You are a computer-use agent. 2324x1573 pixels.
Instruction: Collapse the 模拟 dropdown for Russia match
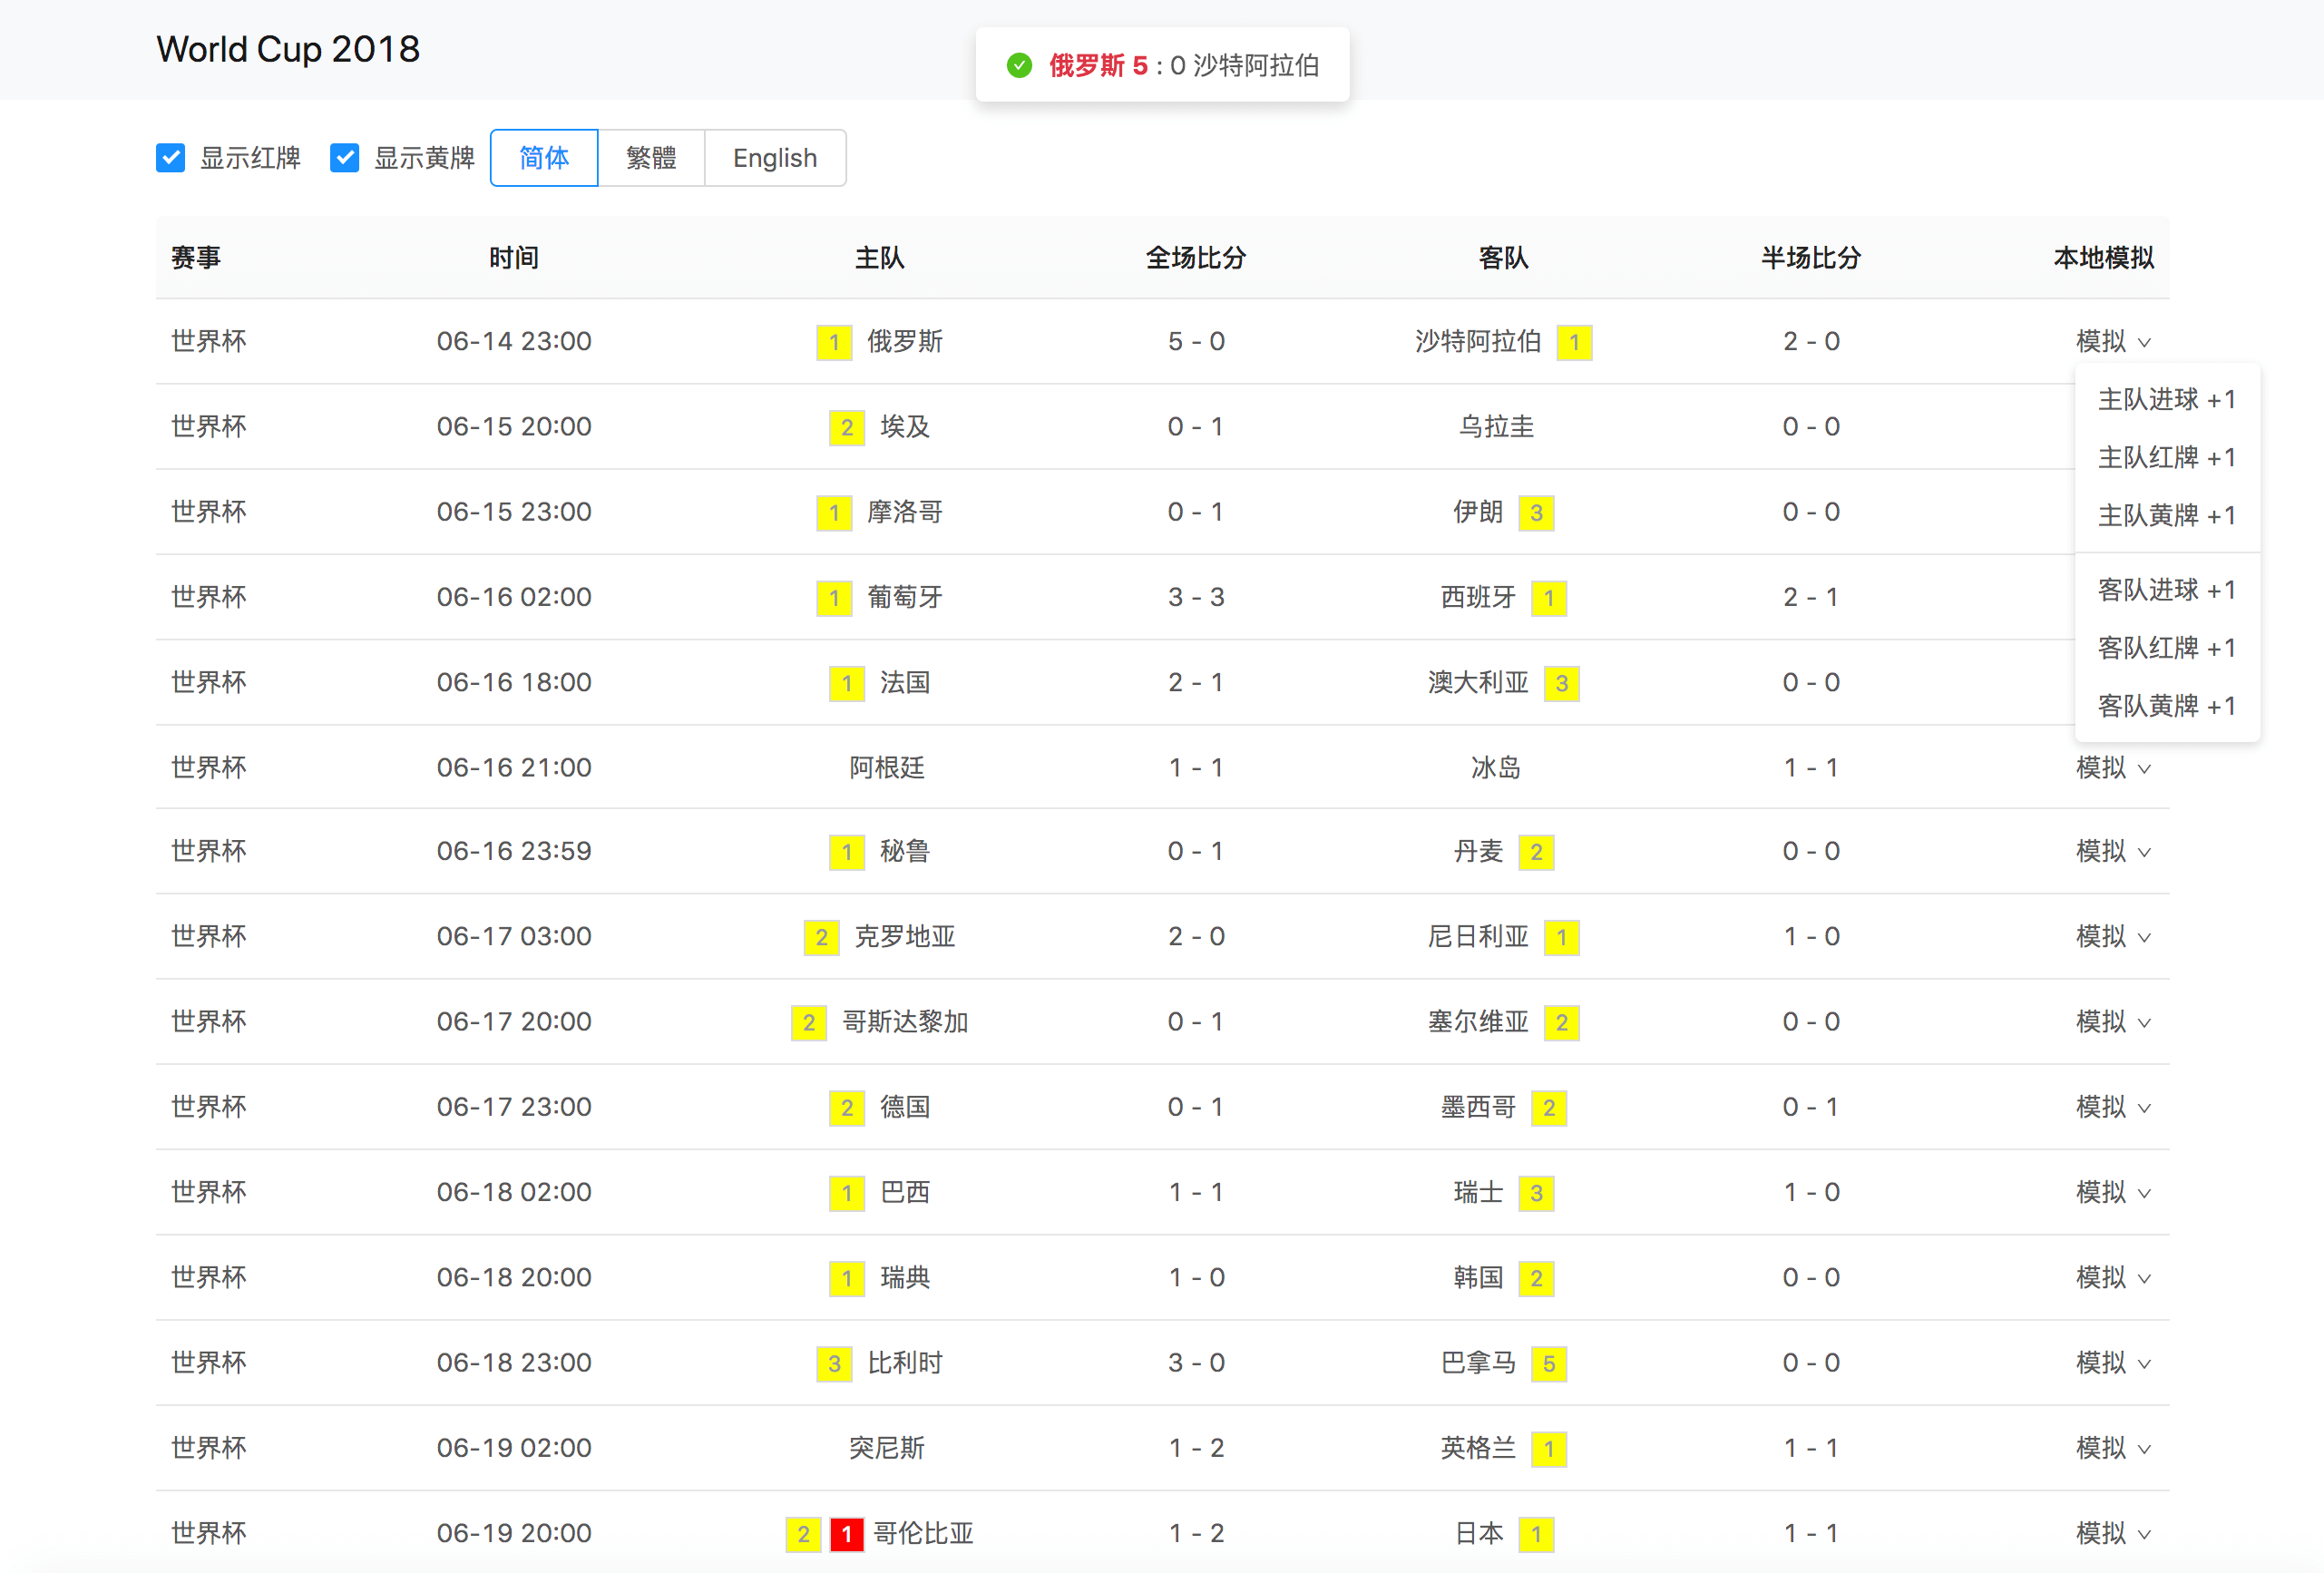click(x=2112, y=342)
